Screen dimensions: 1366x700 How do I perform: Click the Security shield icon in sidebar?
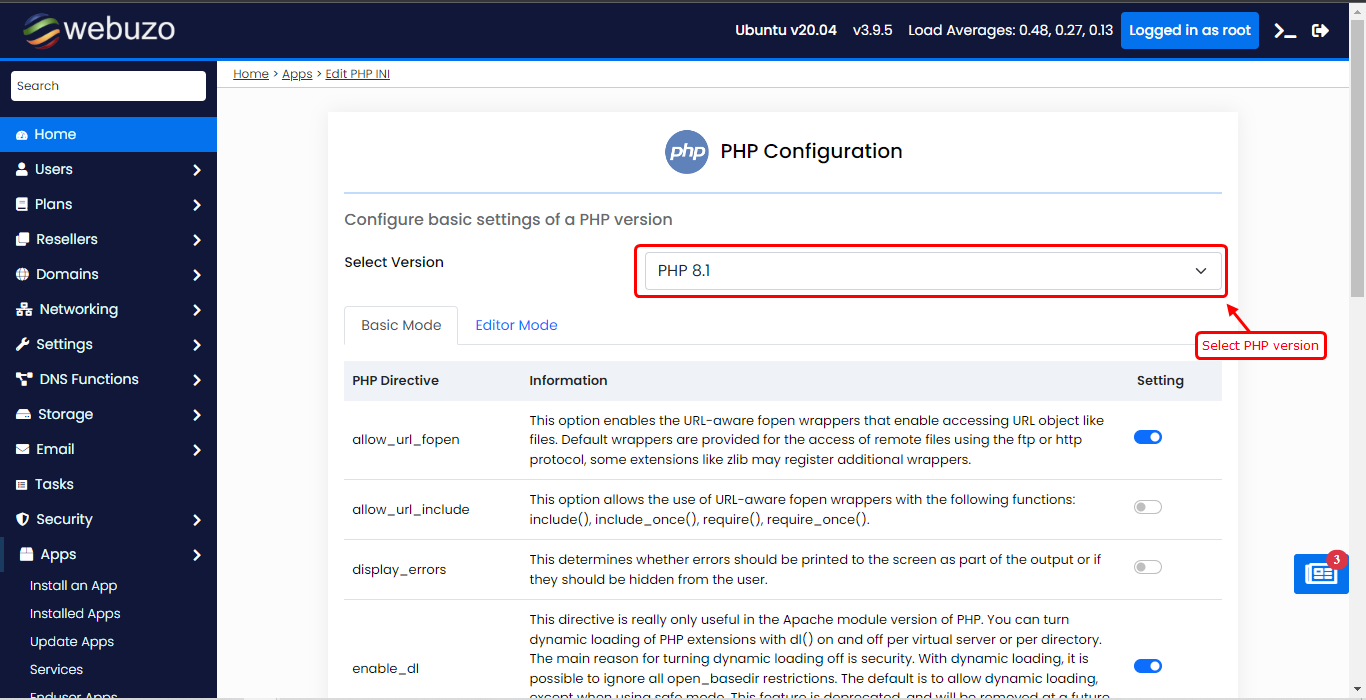[x=22, y=520]
